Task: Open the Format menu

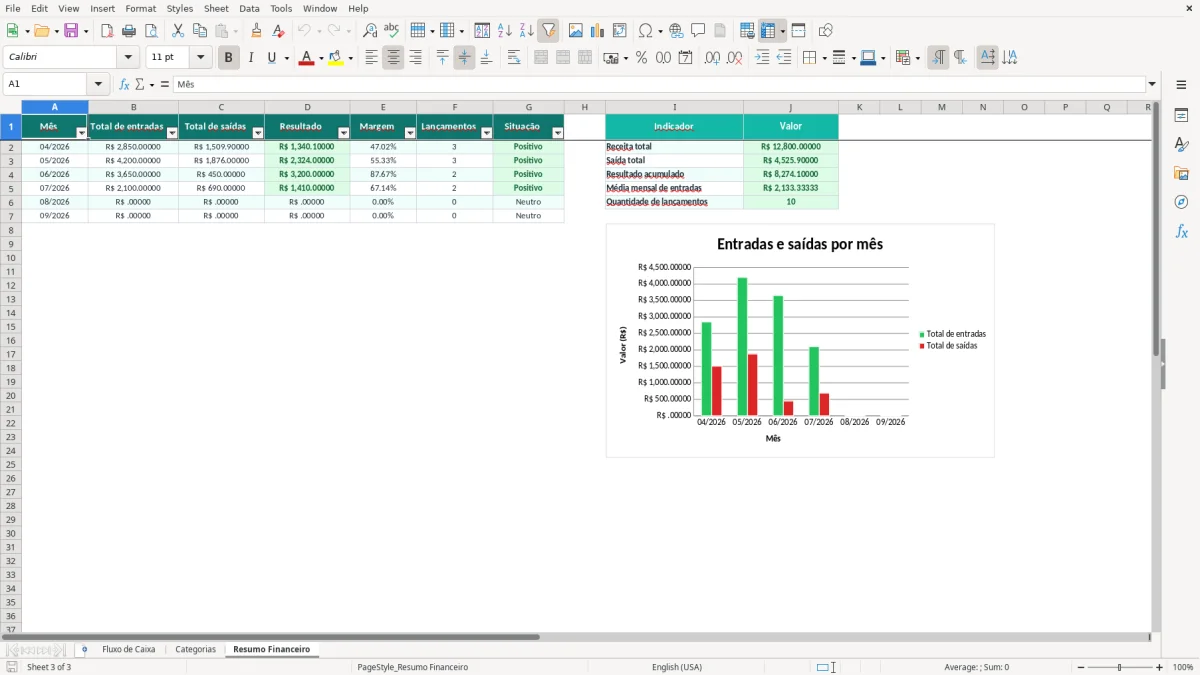Action: tap(140, 8)
